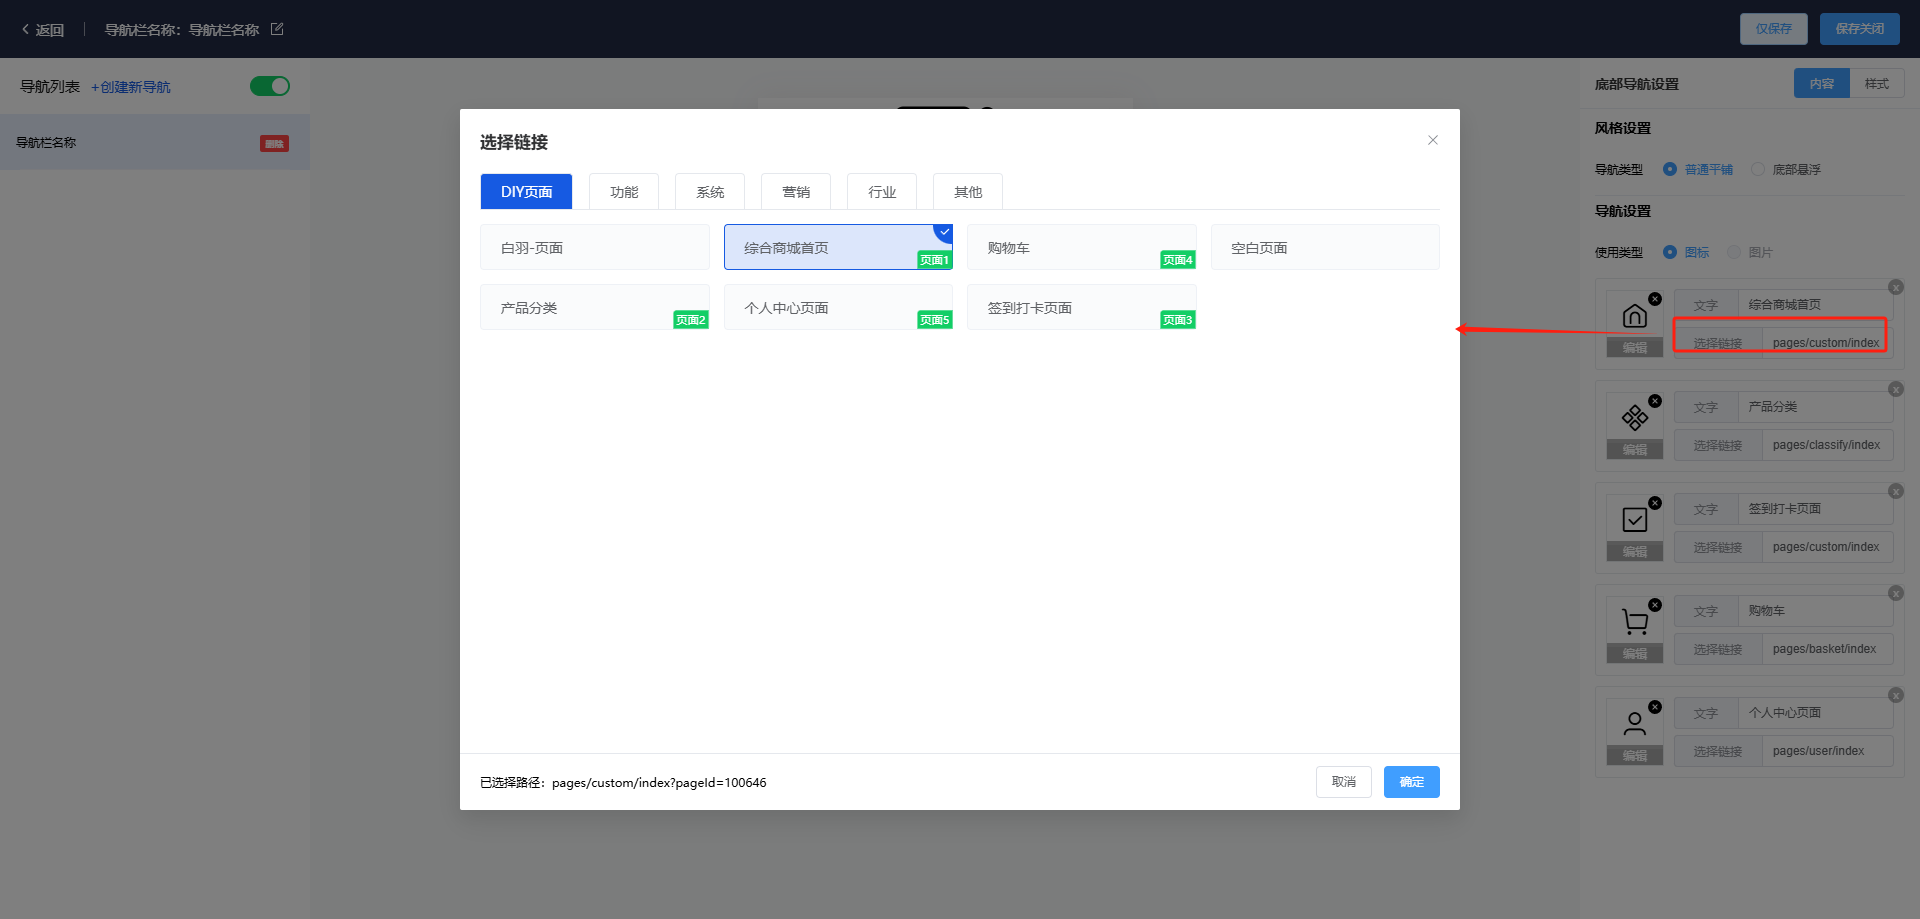This screenshot has width=1920, height=919.
Task: Click 选择链接 for the 产品分类 item
Action: click(1717, 445)
